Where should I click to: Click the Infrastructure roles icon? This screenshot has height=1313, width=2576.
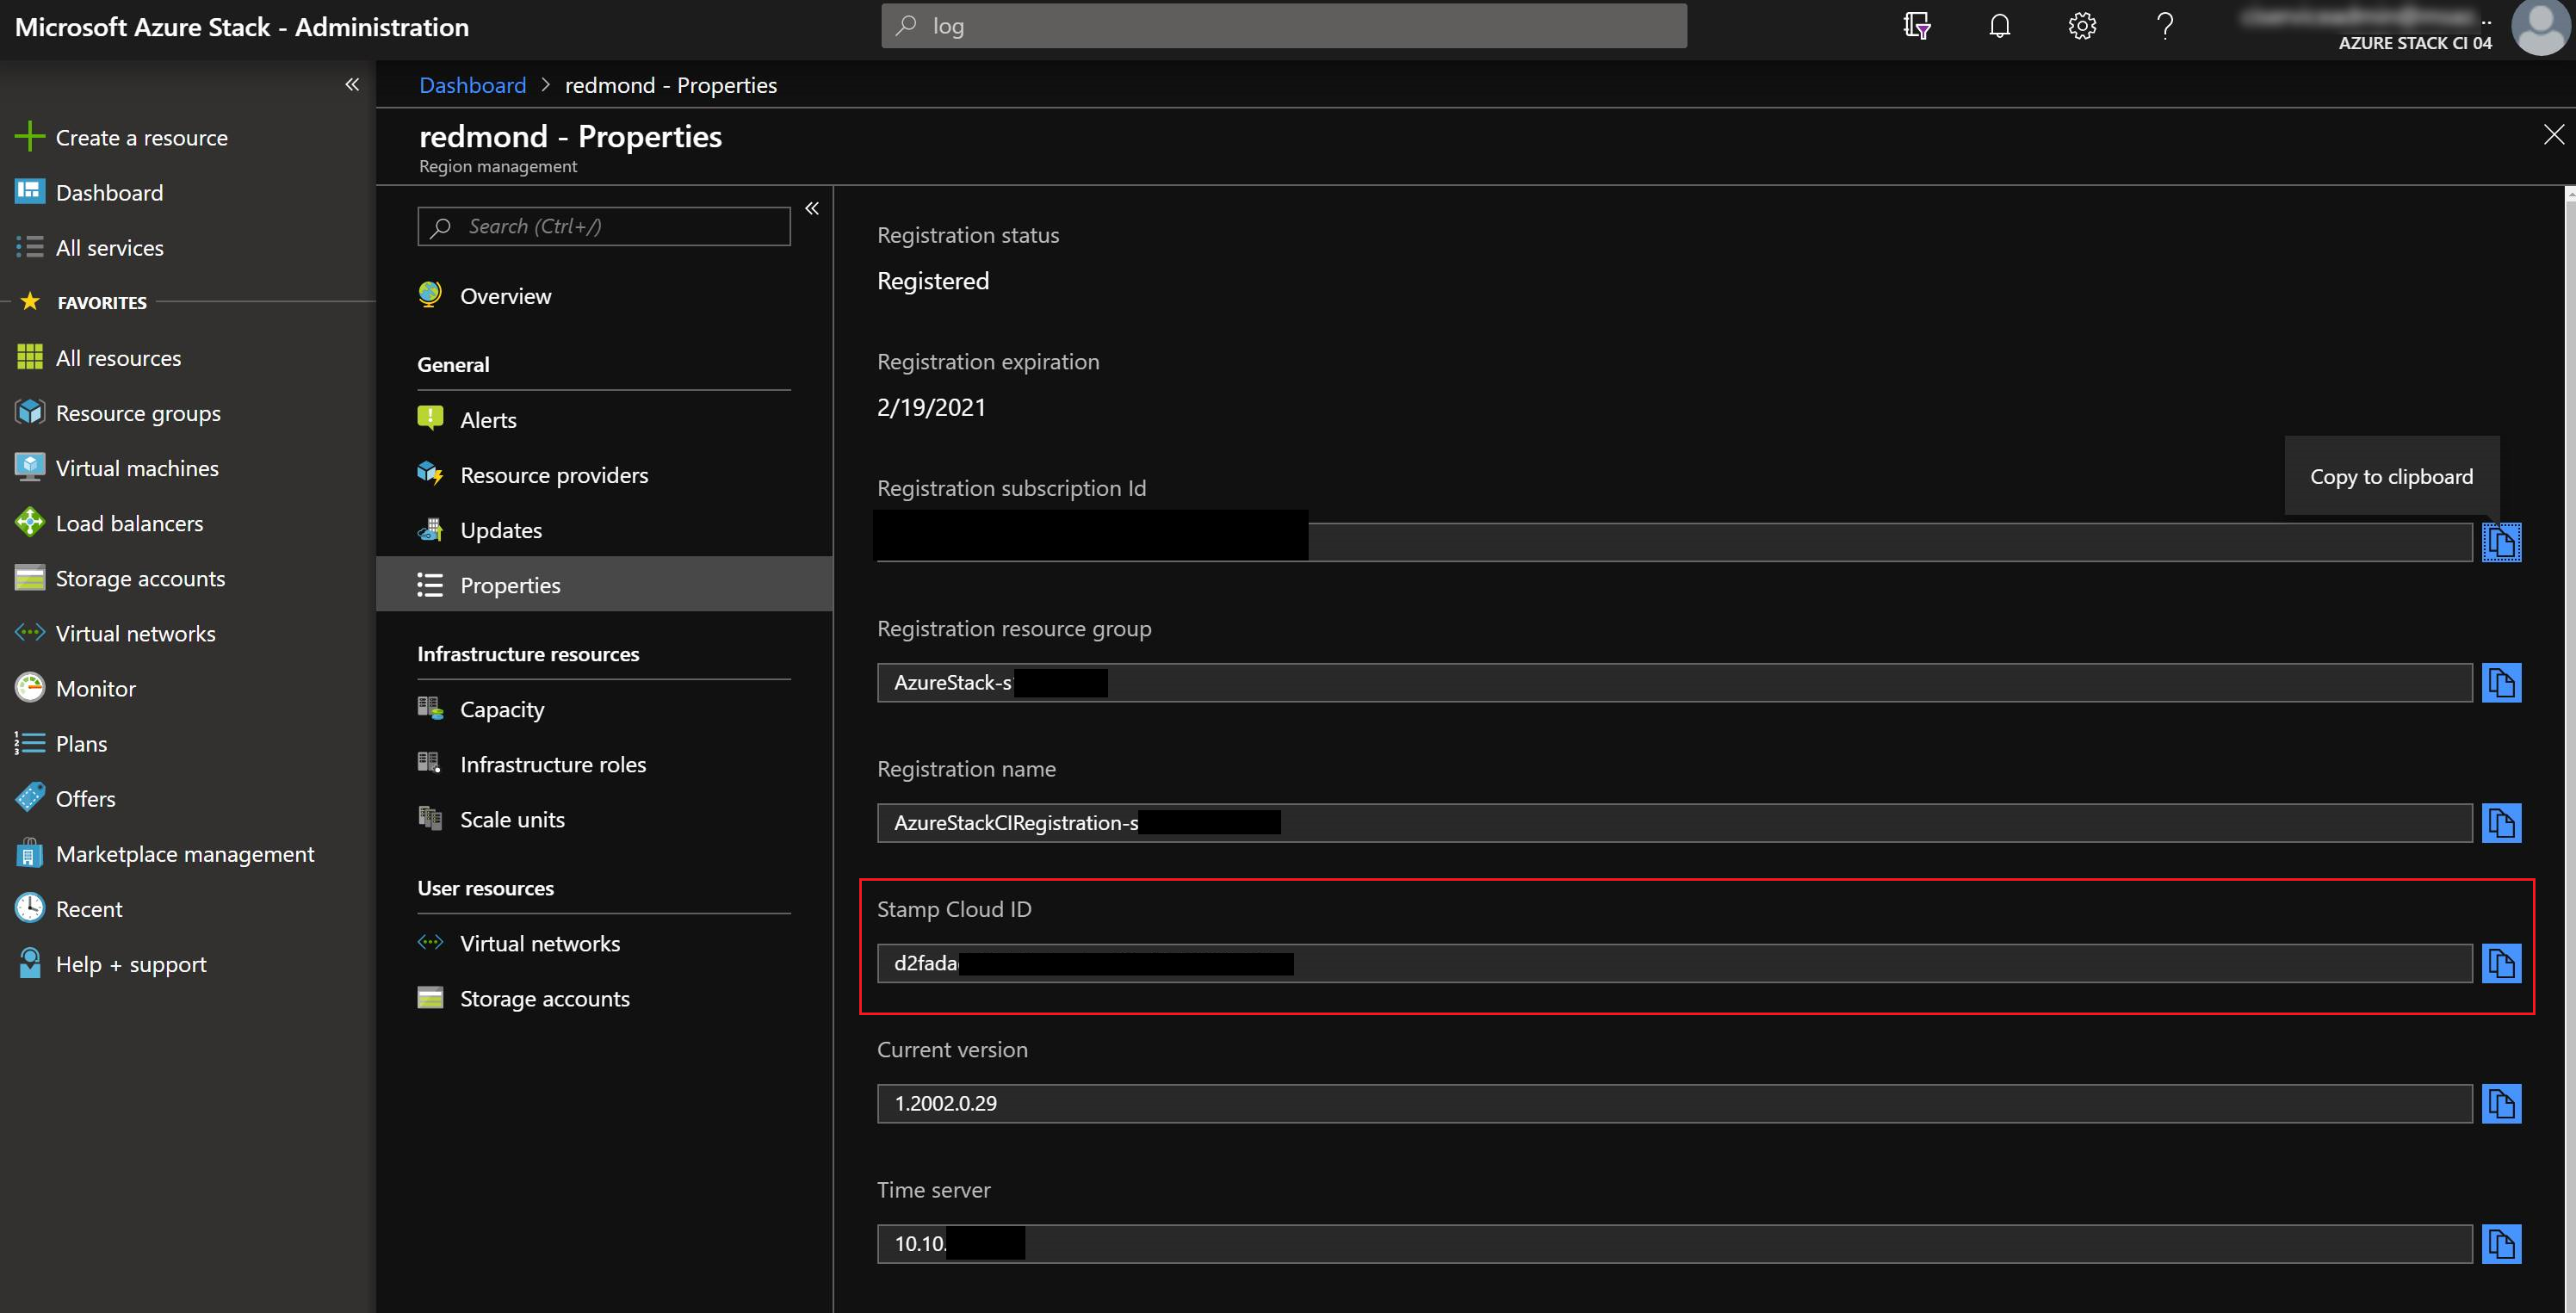pyautogui.click(x=432, y=762)
